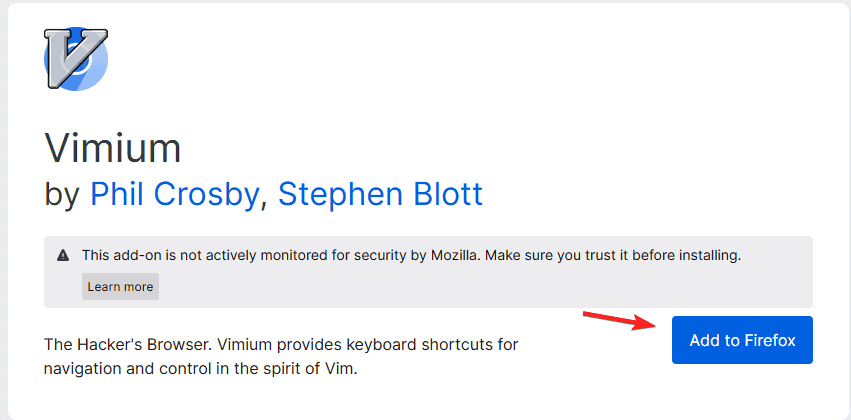Open Phil Crosby's author profile
Screen dimensions: 851x420
tap(174, 194)
